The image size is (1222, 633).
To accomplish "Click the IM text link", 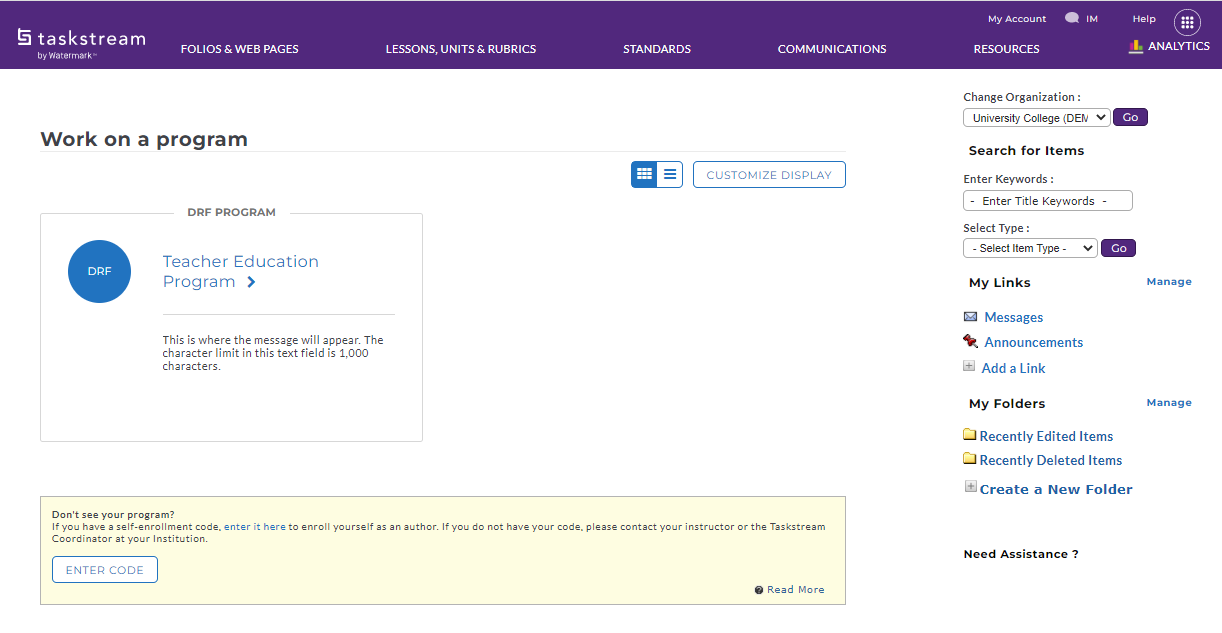I will [x=1092, y=19].
